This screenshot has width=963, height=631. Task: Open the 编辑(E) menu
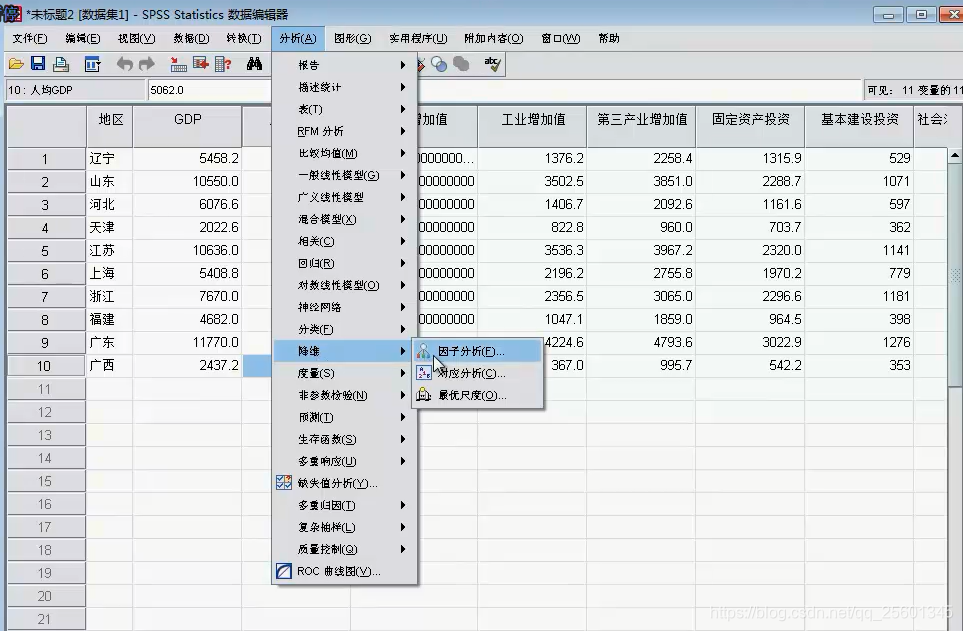pyautogui.click(x=83, y=38)
